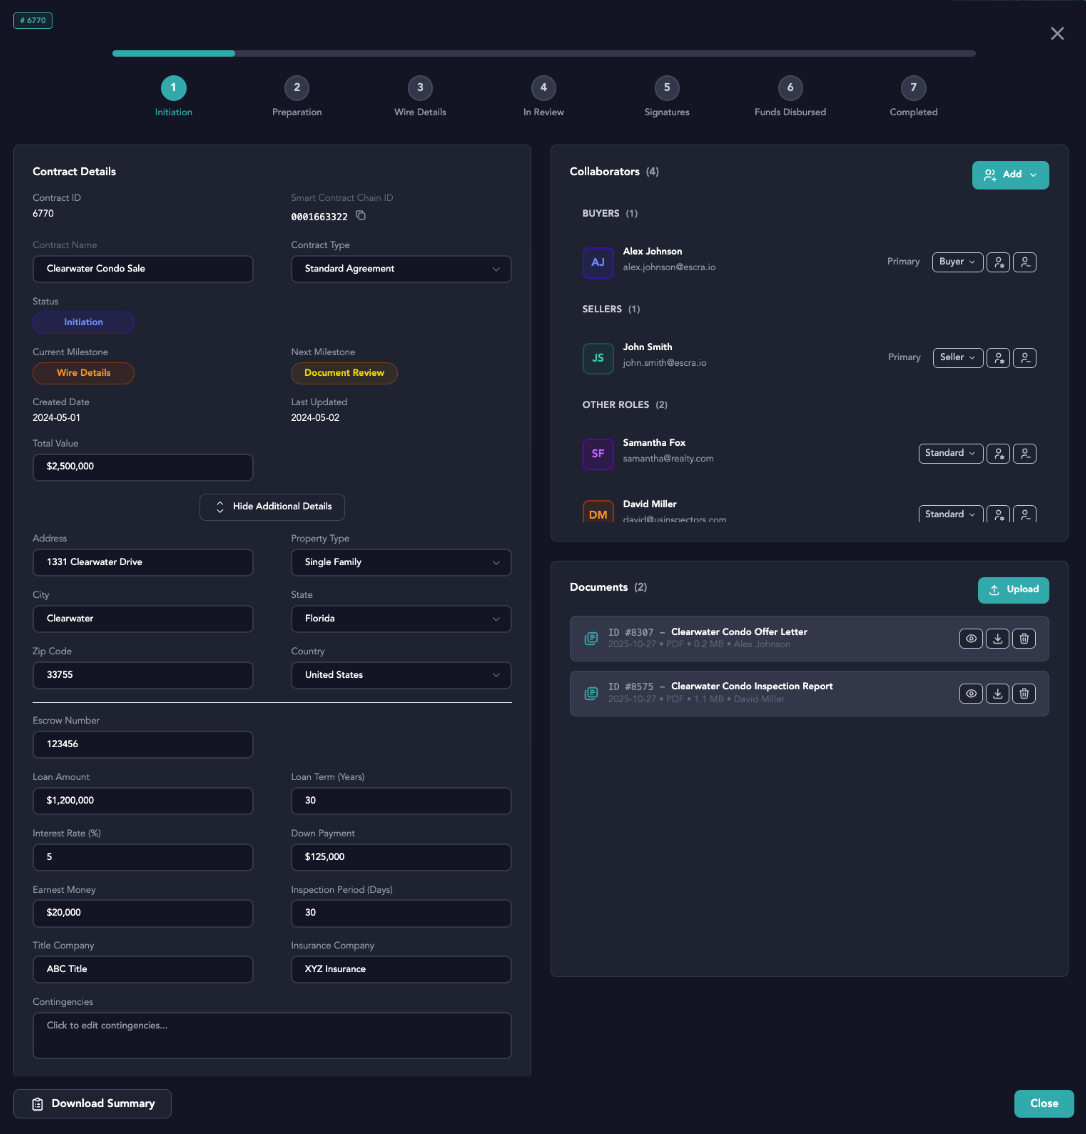Open the Country dropdown
The width and height of the screenshot is (1086, 1134).
(x=401, y=675)
